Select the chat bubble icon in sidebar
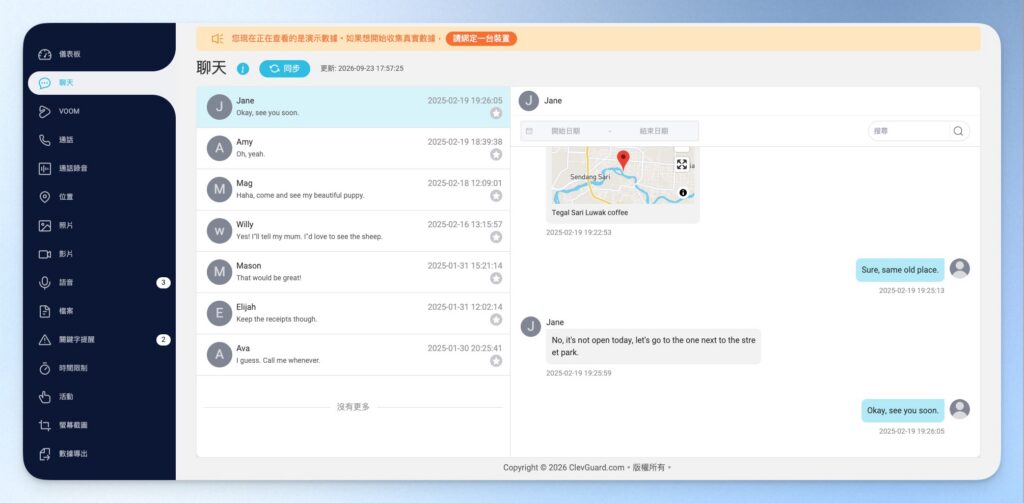Image resolution: width=1024 pixels, height=503 pixels. click(x=44, y=83)
